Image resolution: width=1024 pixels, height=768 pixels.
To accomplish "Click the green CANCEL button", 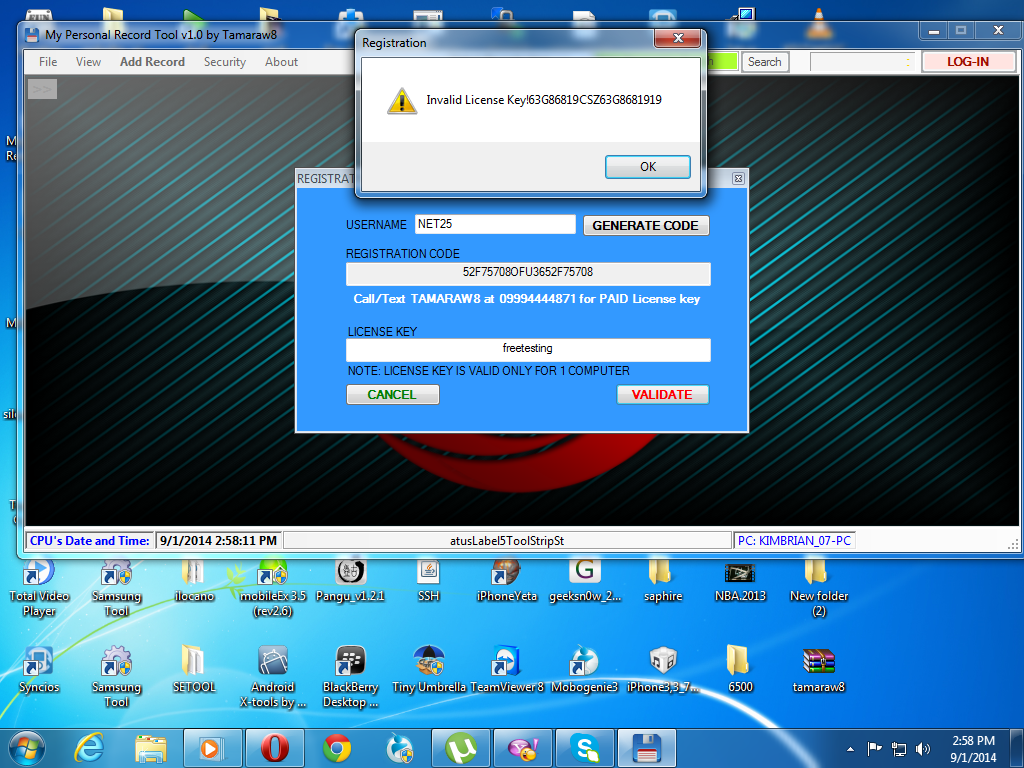I will (x=392, y=395).
